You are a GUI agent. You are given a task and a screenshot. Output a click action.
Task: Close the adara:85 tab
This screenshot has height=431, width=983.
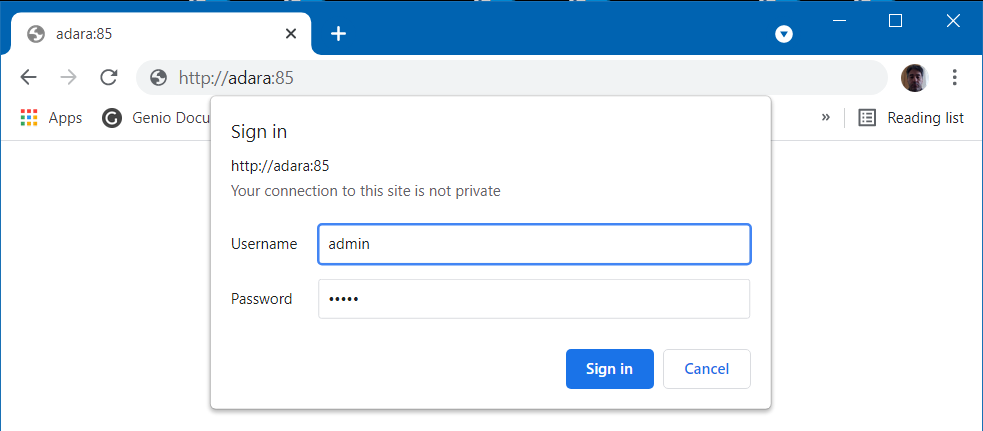click(291, 34)
